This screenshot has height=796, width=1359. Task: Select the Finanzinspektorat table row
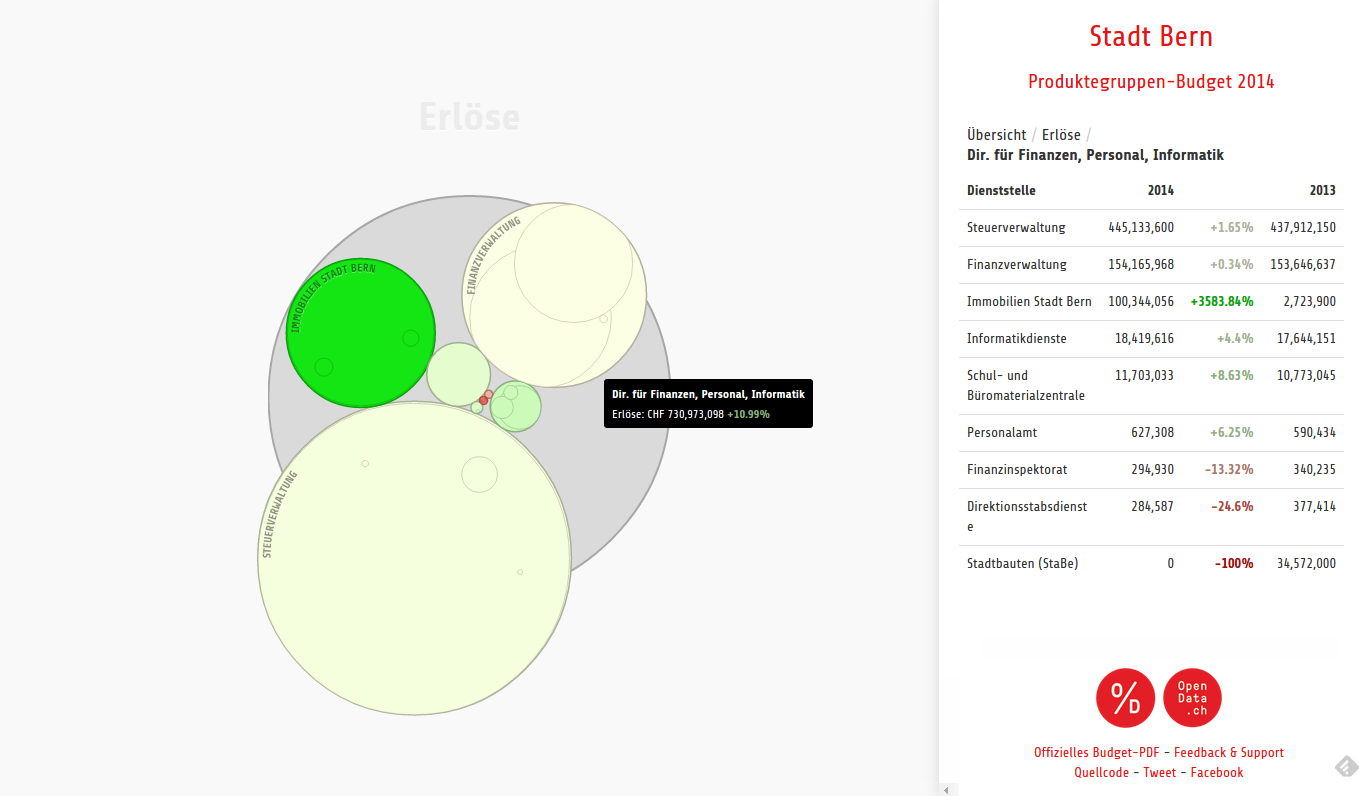[x=1151, y=469]
